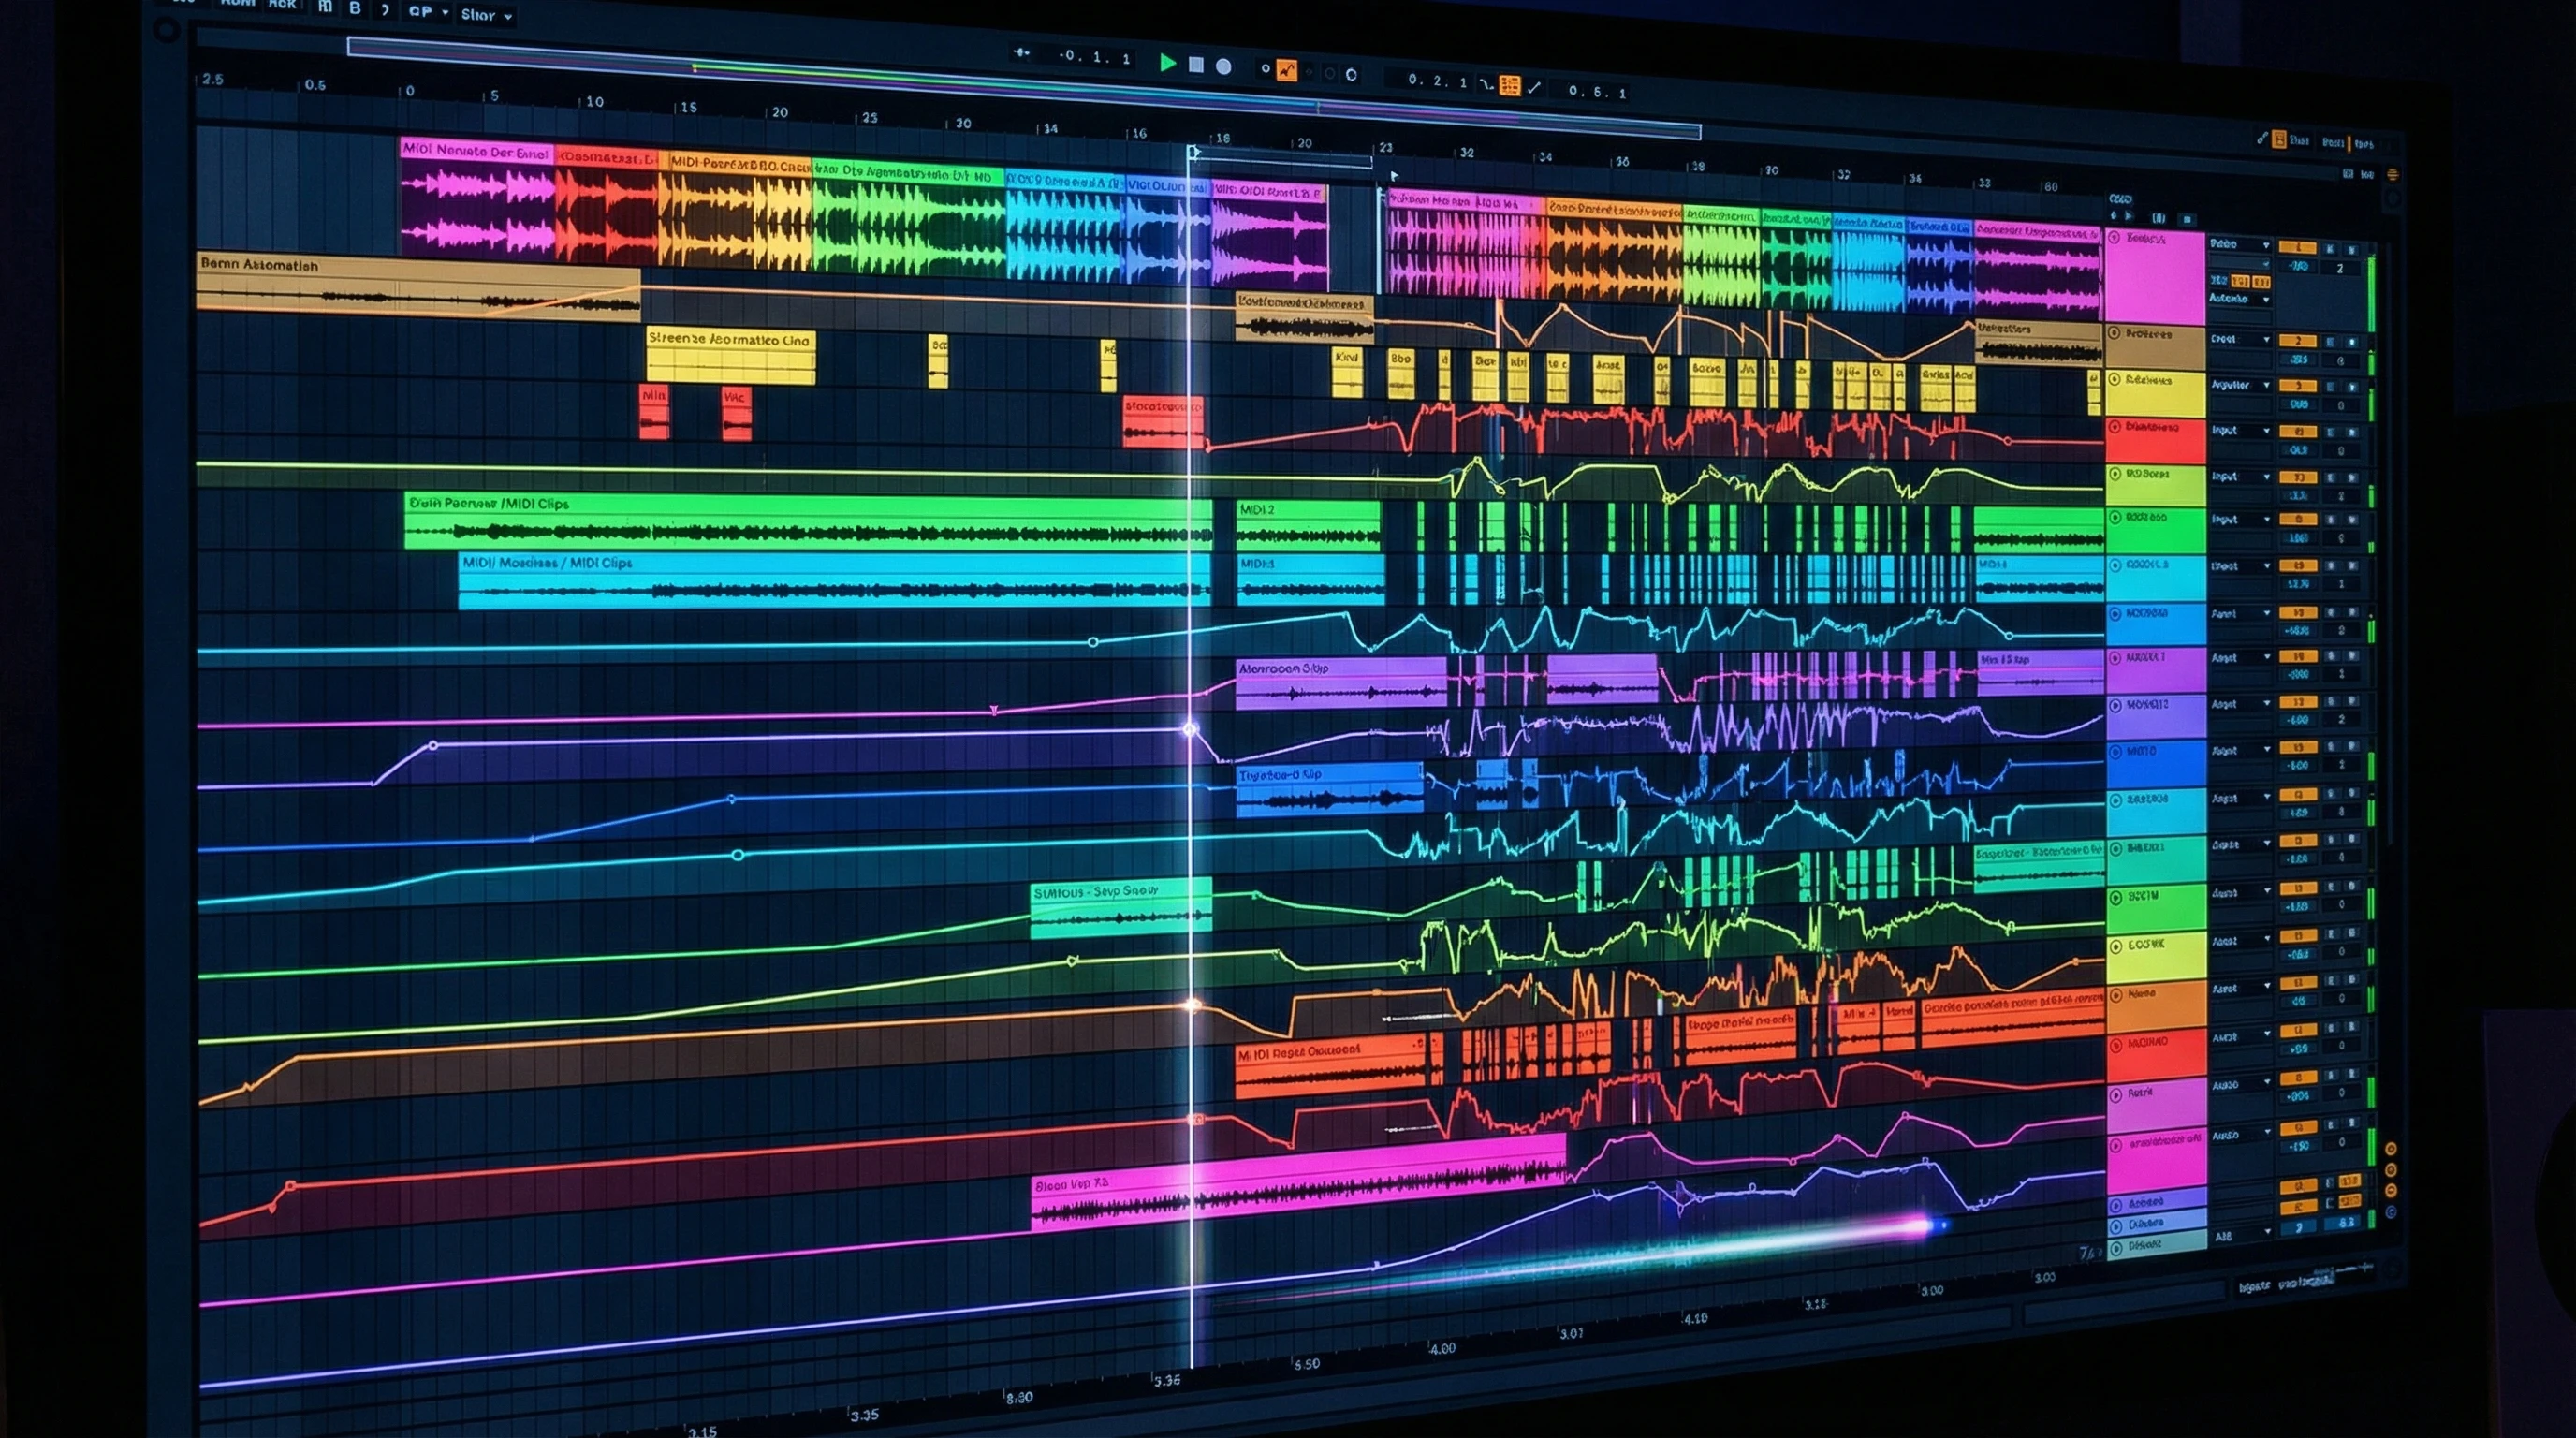Open the Argulter dropdown on yellow track

click(2239, 385)
